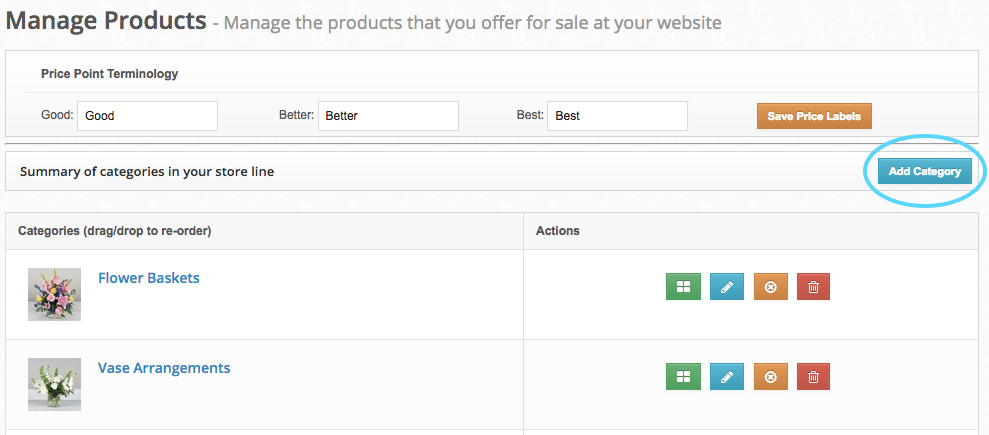
Task: Click the Actions column header
Action: point(558,231)
